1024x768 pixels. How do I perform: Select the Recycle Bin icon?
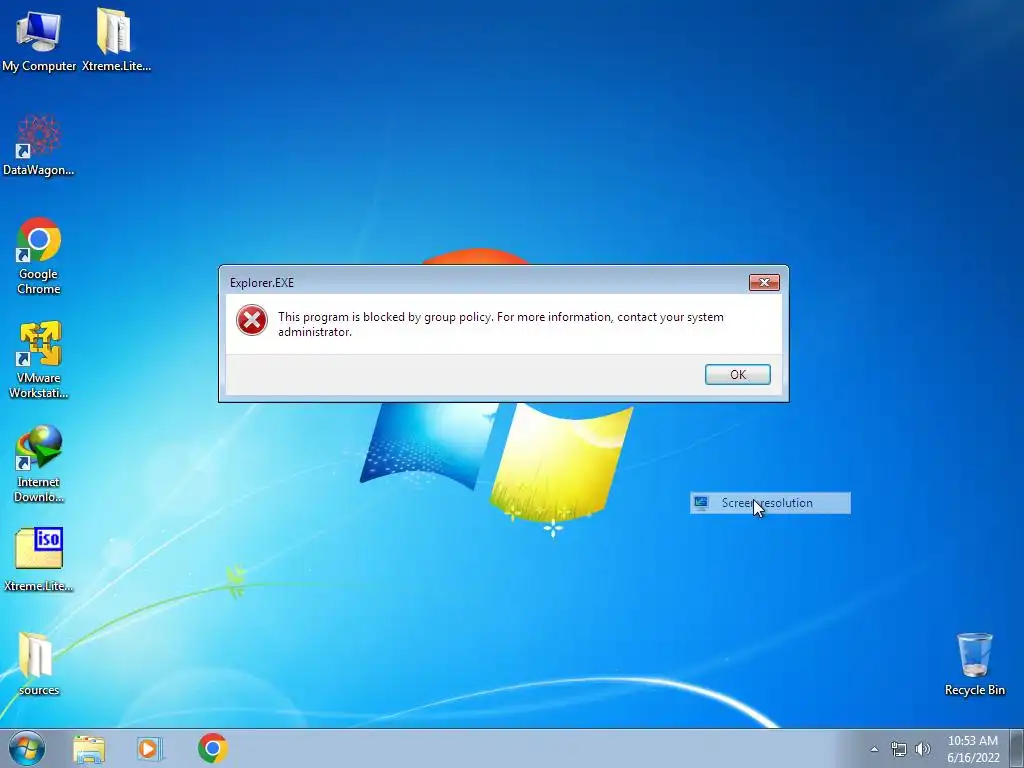click(974, 664)
